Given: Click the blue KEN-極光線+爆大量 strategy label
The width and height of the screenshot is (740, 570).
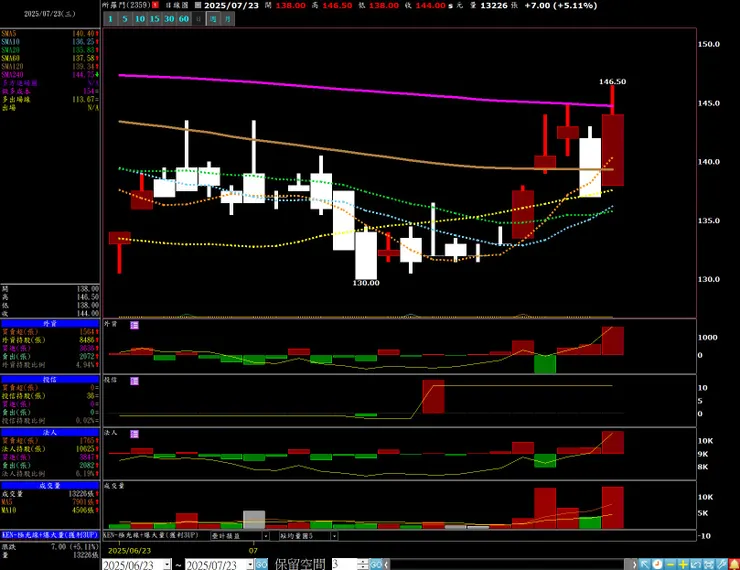Looking at the screenshot, I should coord(50,535).
